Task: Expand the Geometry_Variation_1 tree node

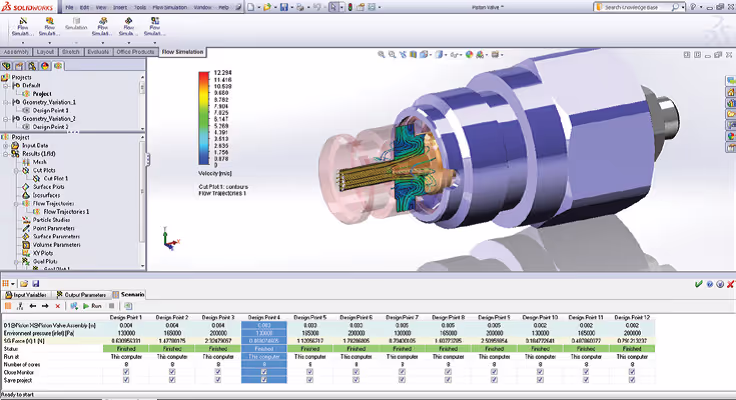Action: click(x=6, y=102)
